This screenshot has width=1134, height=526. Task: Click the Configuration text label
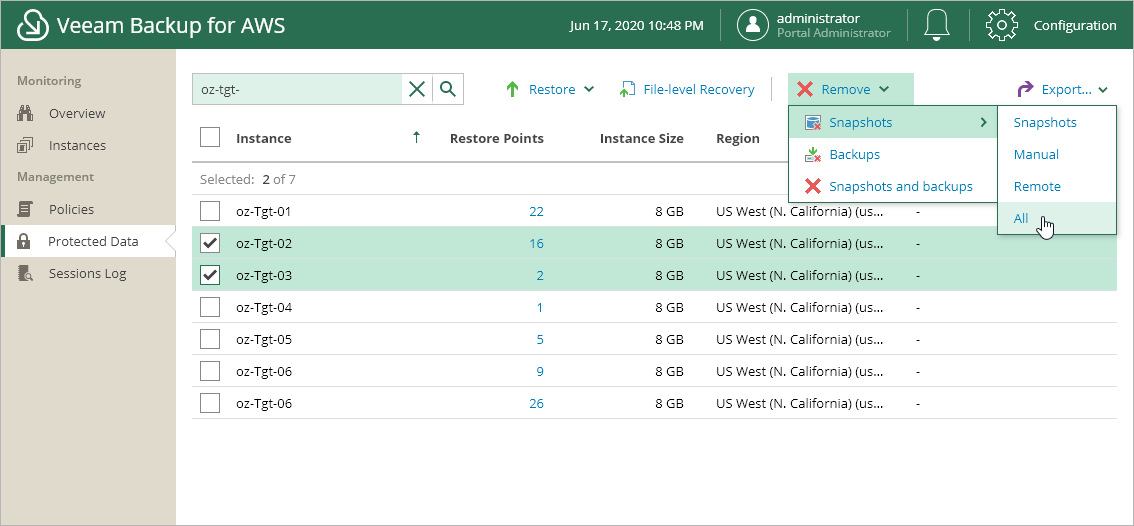[1075, 25]
